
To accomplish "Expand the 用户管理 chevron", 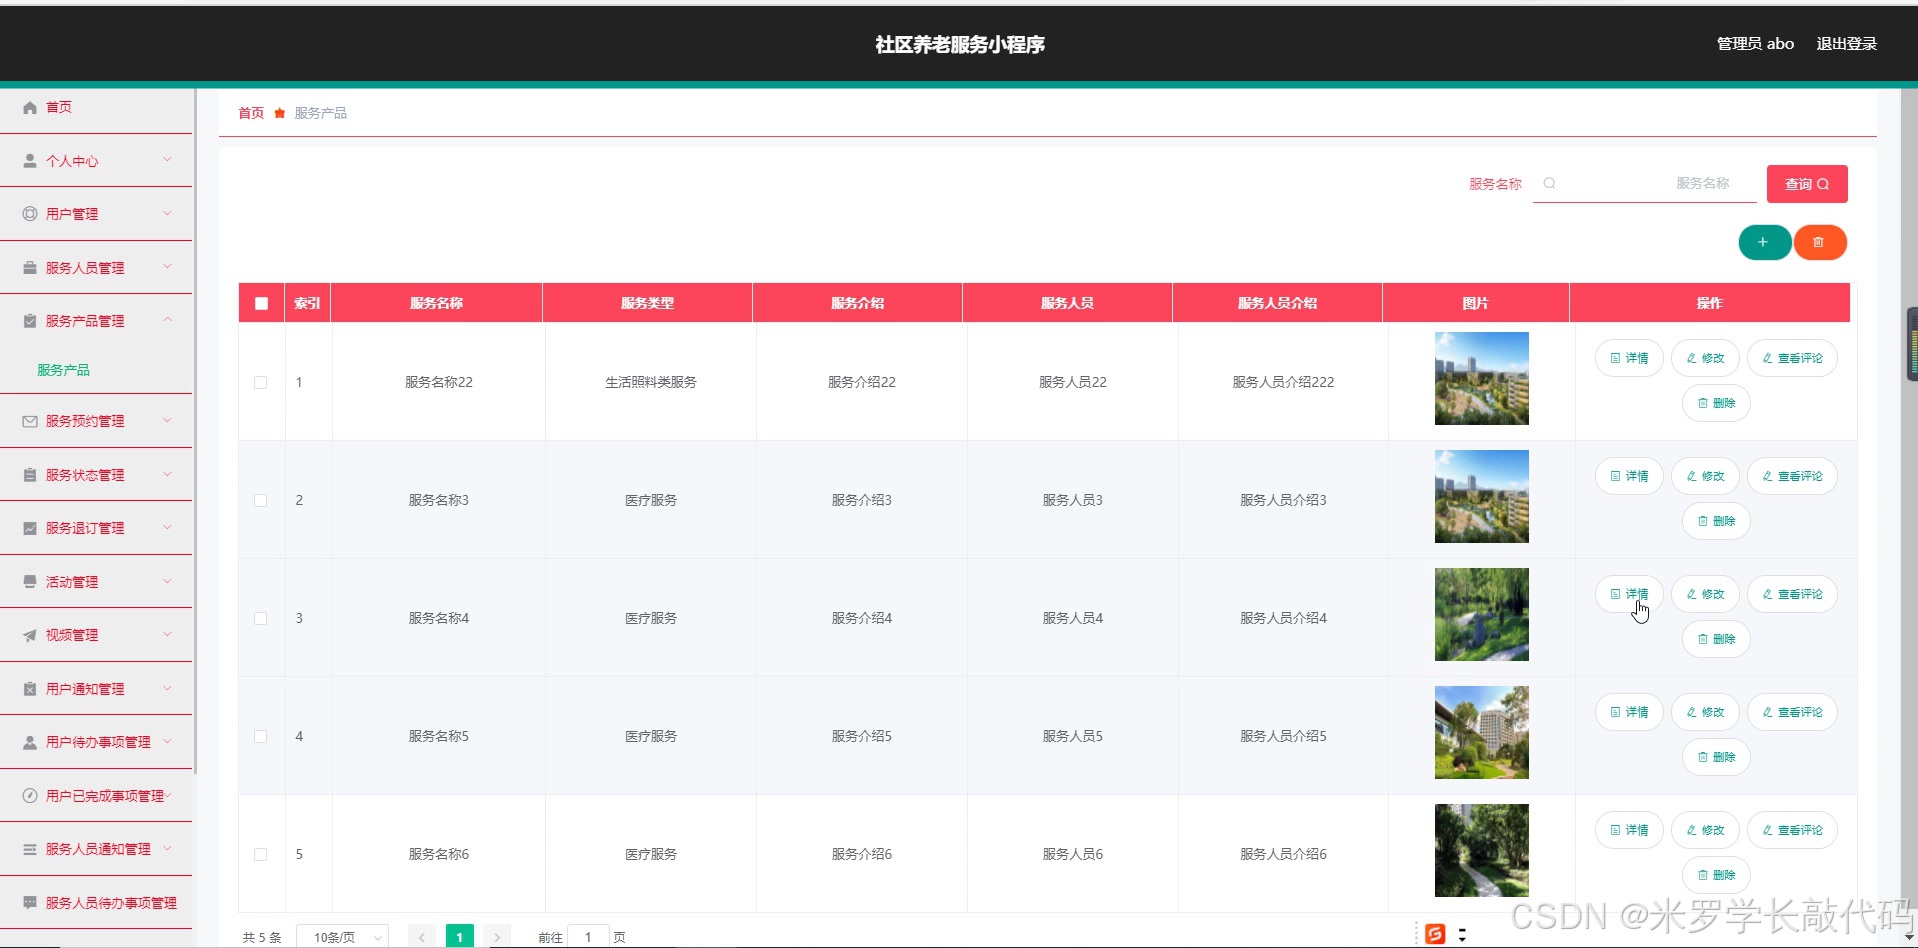I will [167, 213].
